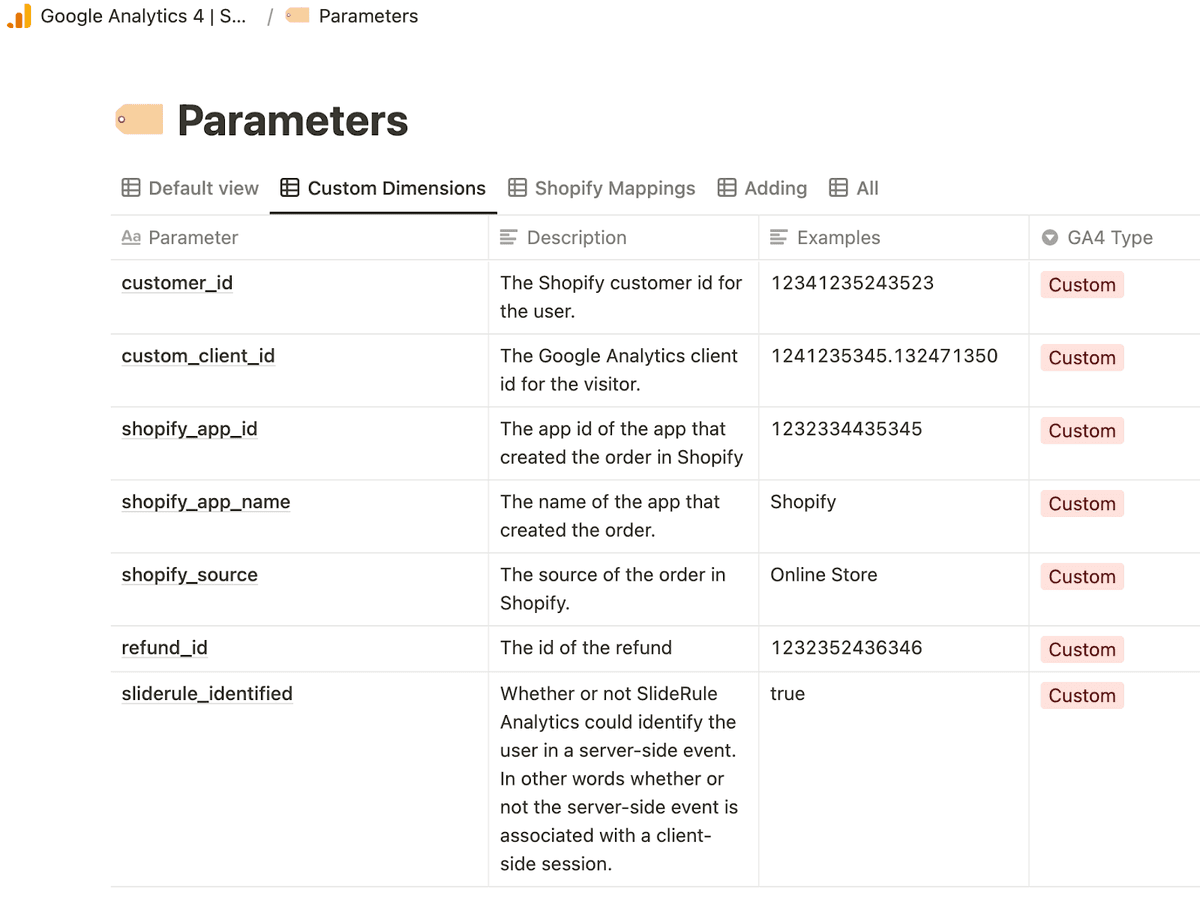
Task: Open the custom_client_id parameter page
Action: [x=198, y=356]
